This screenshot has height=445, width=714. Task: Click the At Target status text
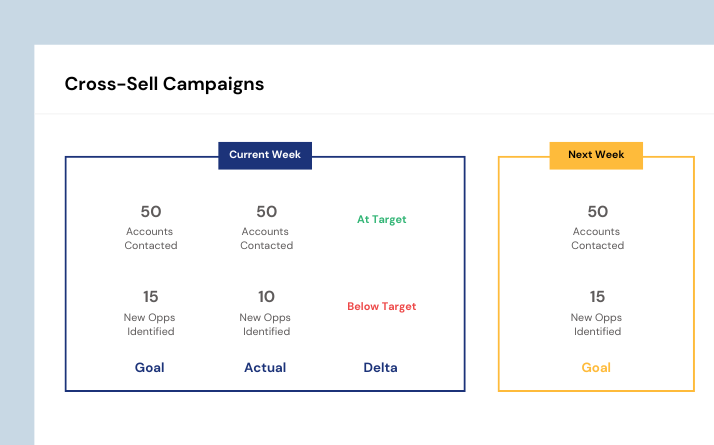coord(382,220)
